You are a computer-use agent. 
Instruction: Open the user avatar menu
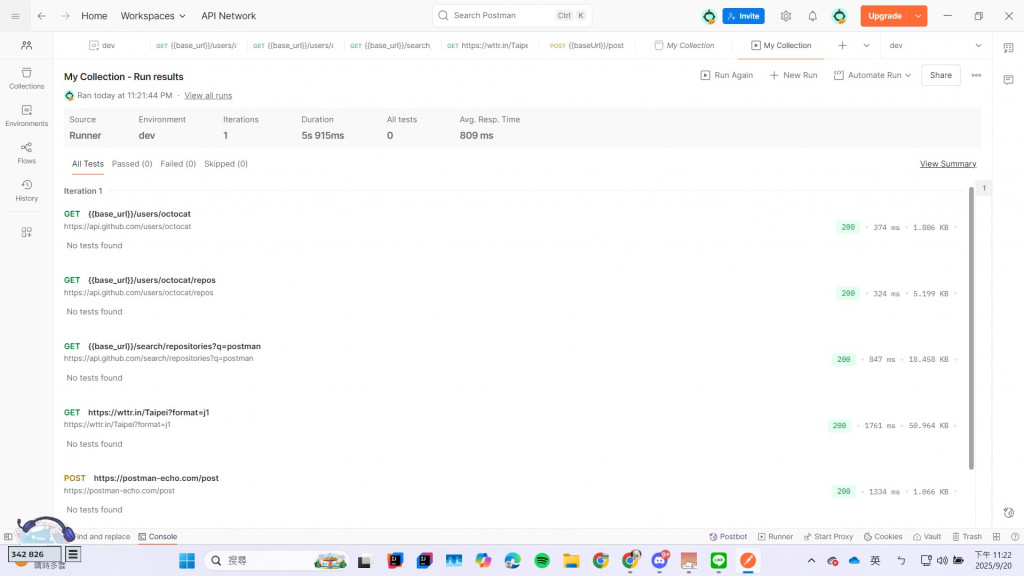click(839, 16)
